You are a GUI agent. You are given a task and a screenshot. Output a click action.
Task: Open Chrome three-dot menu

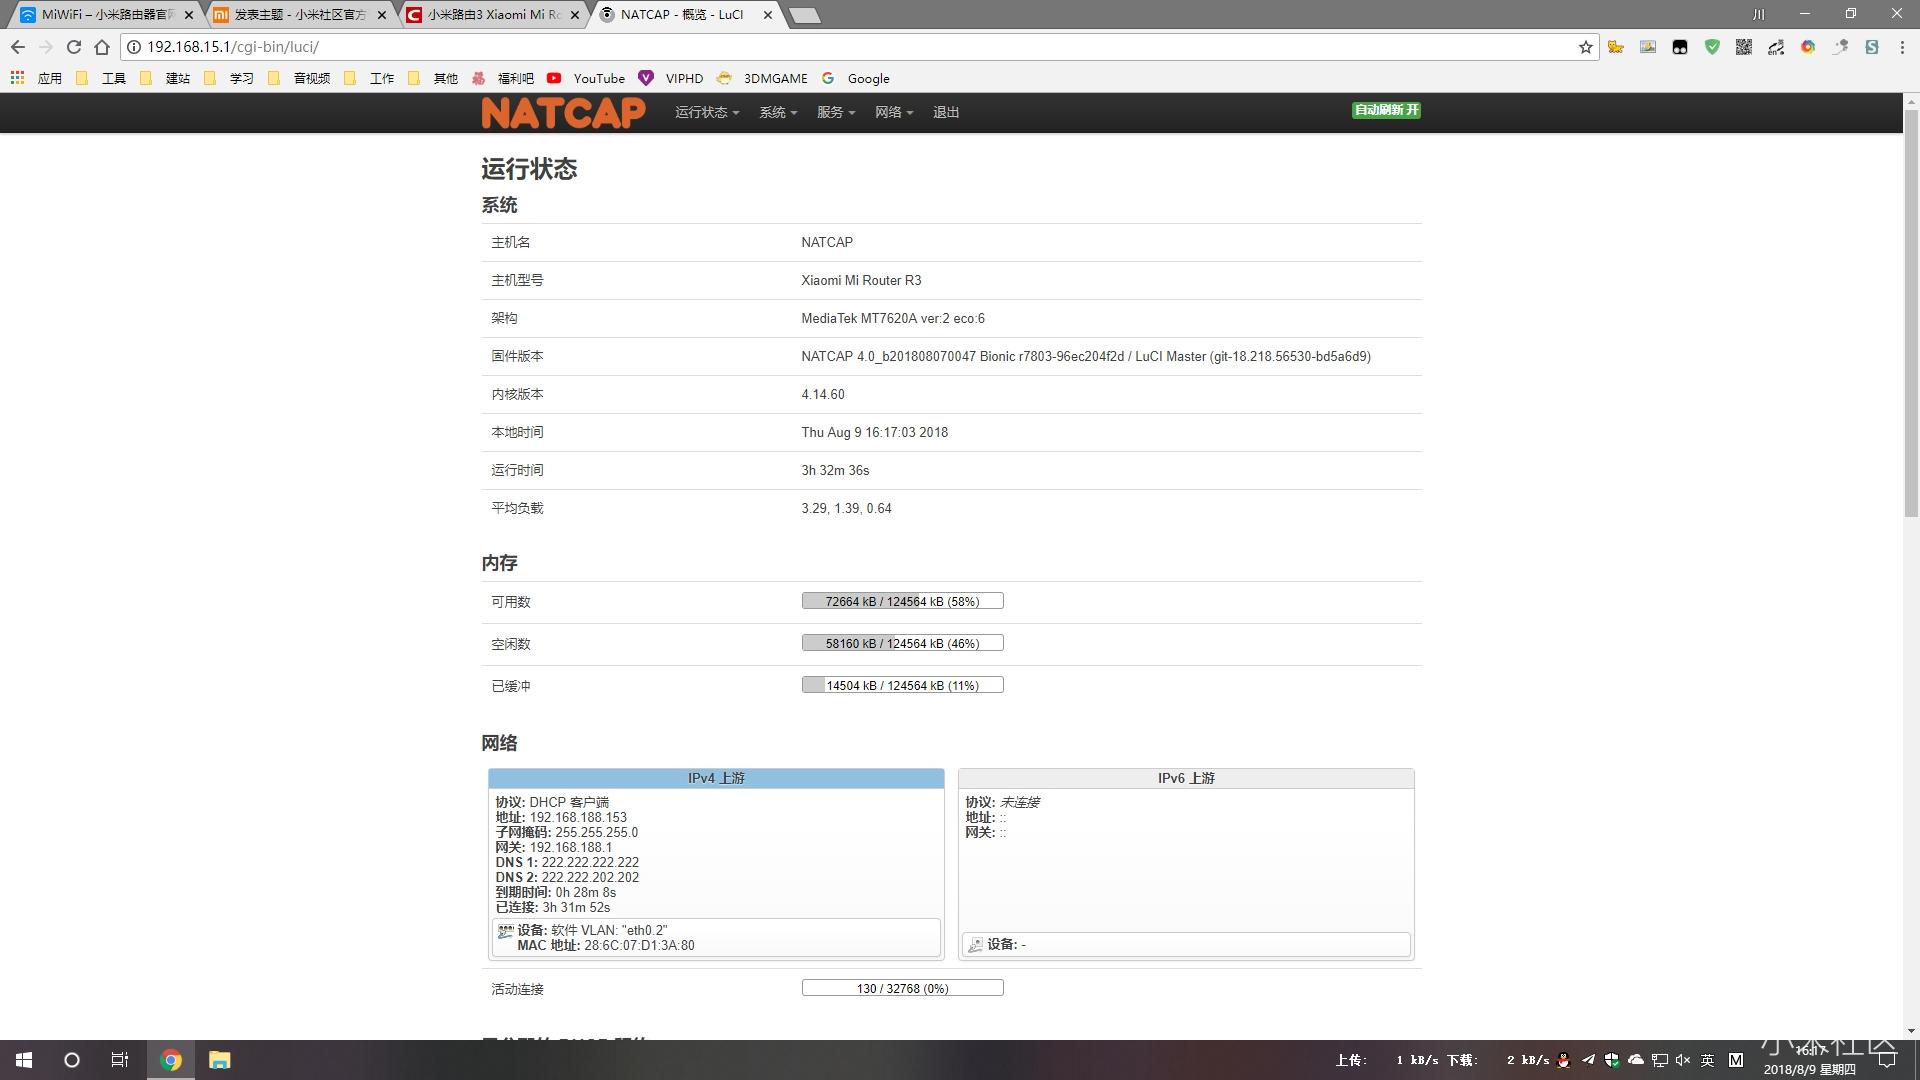tap(1902, 47)
